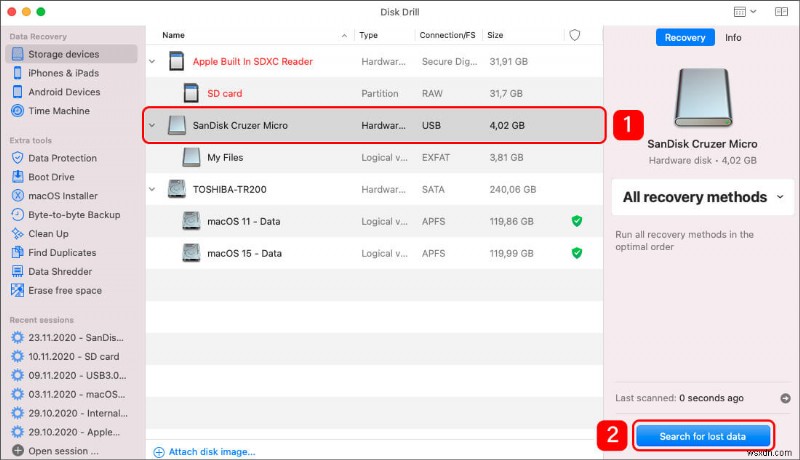This screenshot has width=800, height=460.
Task: Click the RAW file system cell
Action: tap(432, 93)
